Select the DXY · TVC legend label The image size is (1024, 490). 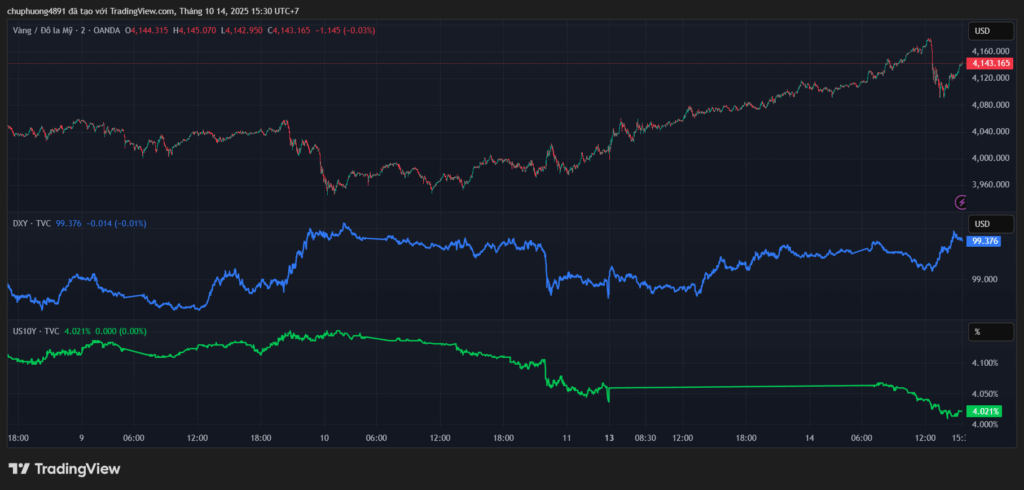pos(30,223)
